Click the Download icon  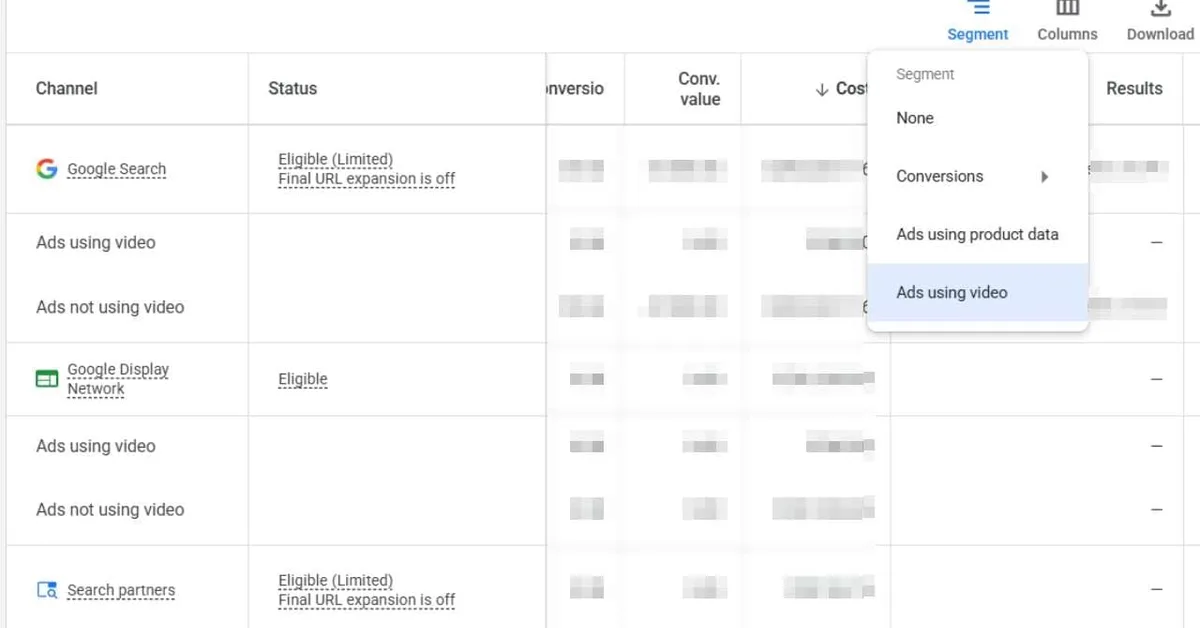coord(1160,9)
